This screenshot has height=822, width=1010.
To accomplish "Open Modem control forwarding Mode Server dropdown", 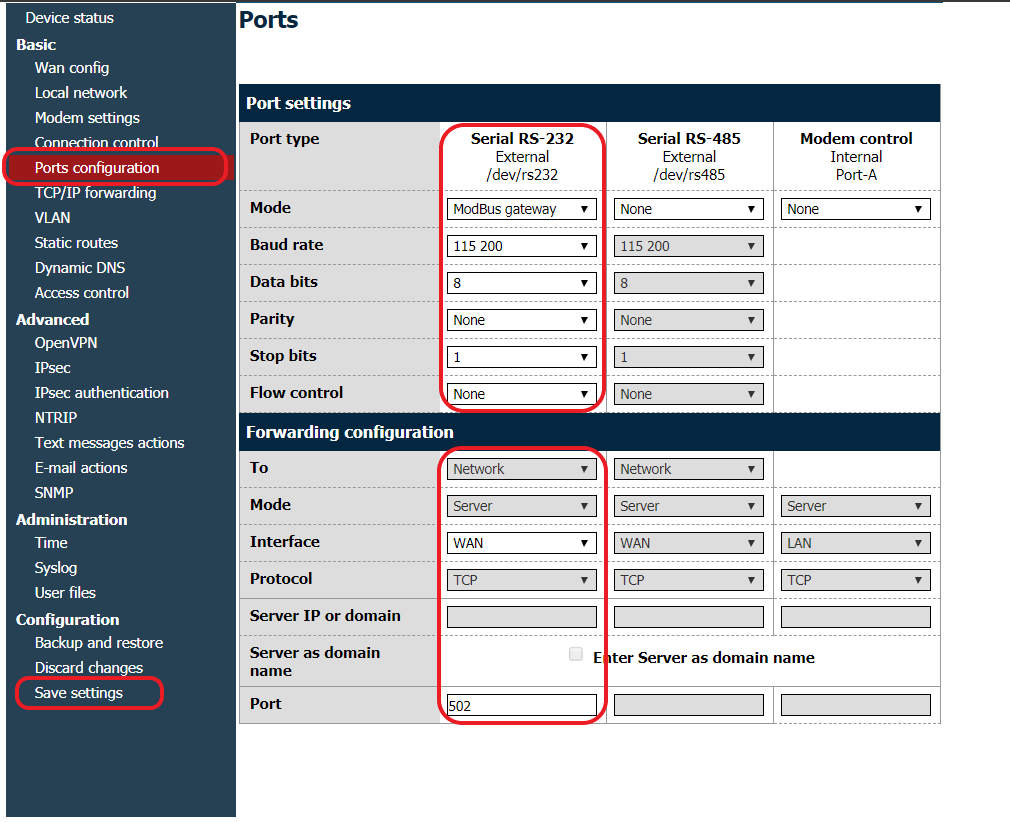I will pyautogui.click(x=855, y=506).
